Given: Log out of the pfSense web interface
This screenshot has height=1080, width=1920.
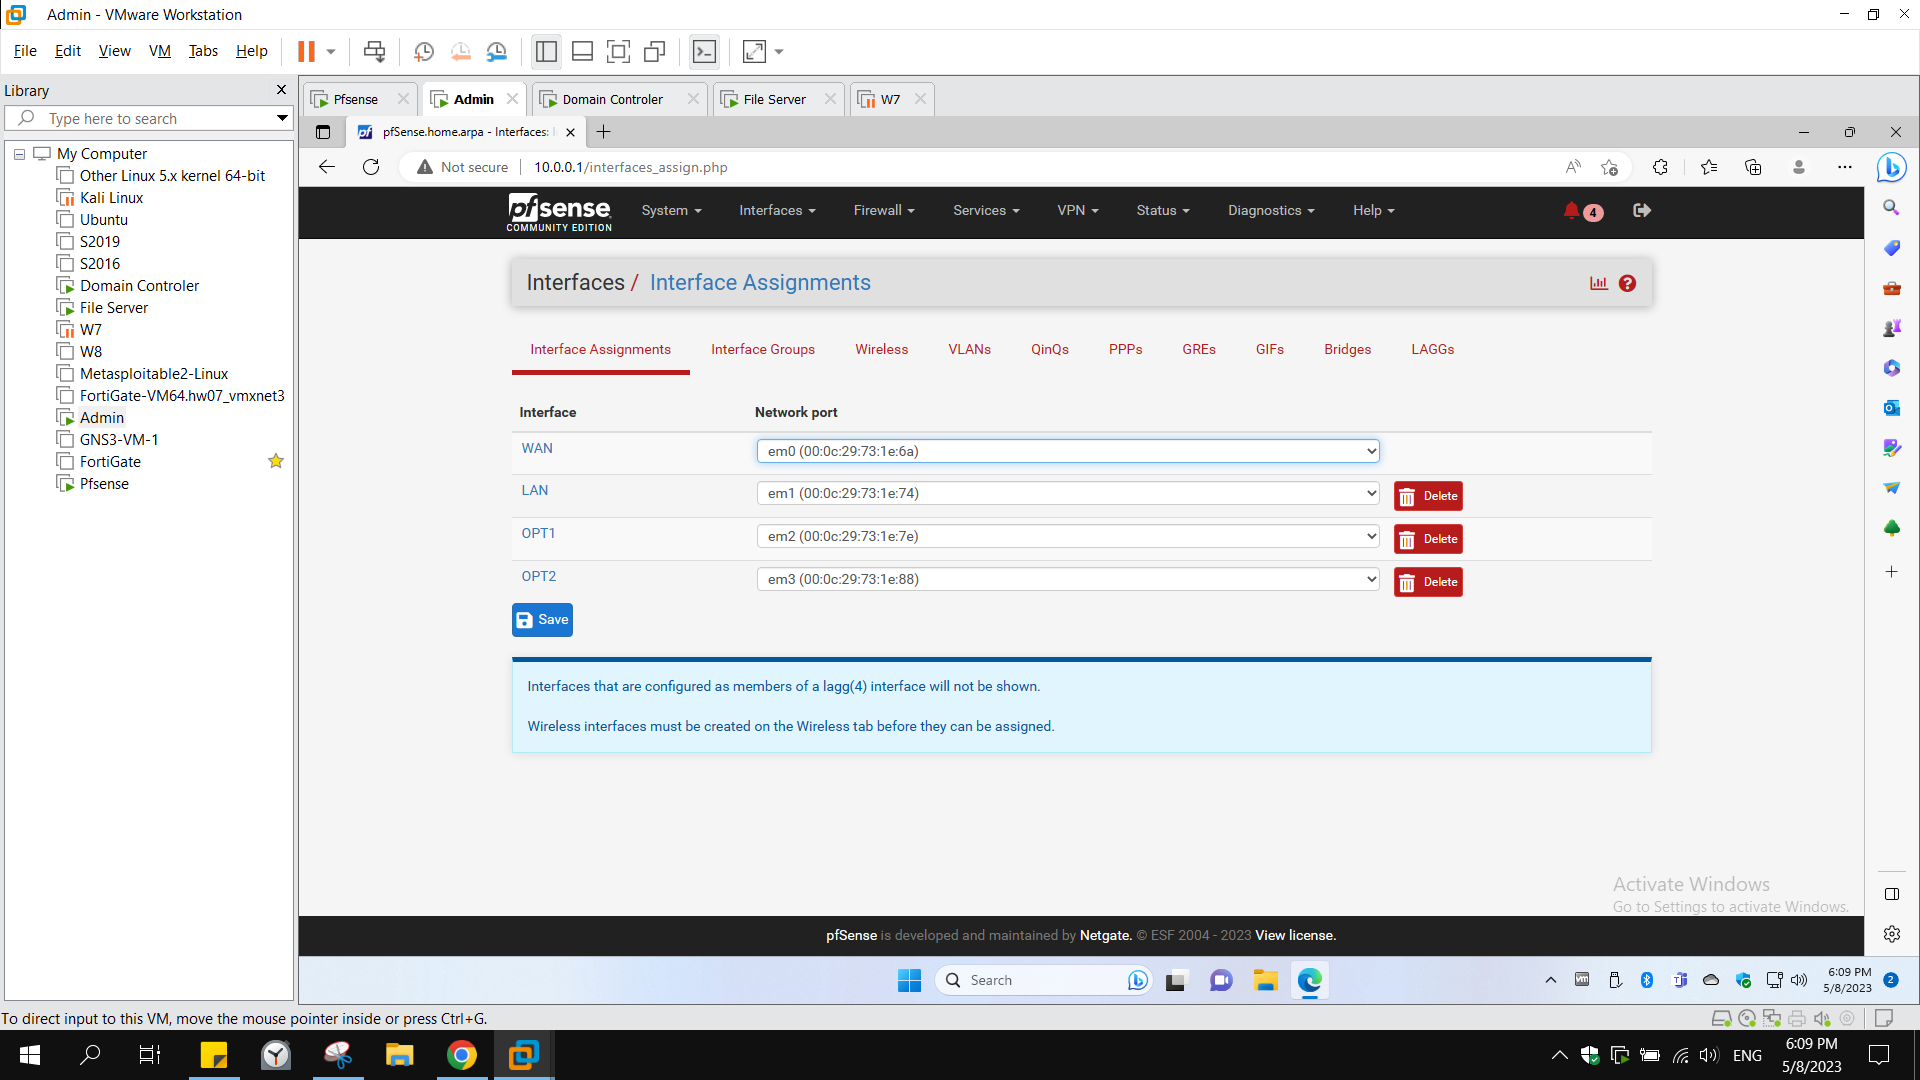Looking at the screenshot, I should [x=1643, y=211].
